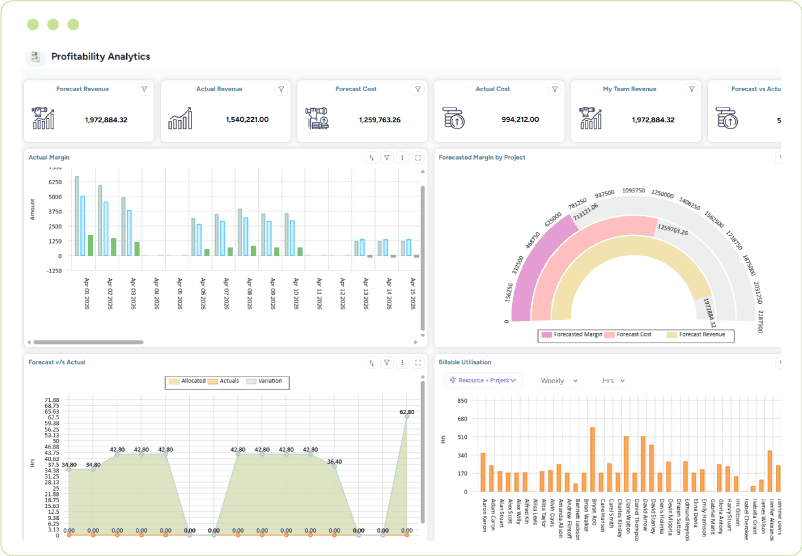Click the Bryan Rob tallest utilisation bar
Viewport: 802px width, 556px height.
[x=592, y=459]
